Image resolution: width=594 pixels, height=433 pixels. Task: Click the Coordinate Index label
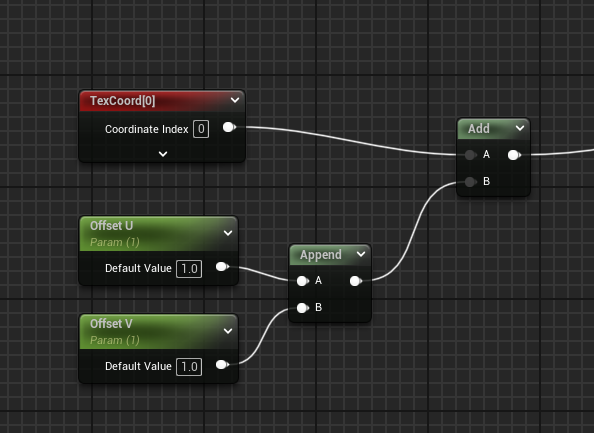[x=147, y=129]
